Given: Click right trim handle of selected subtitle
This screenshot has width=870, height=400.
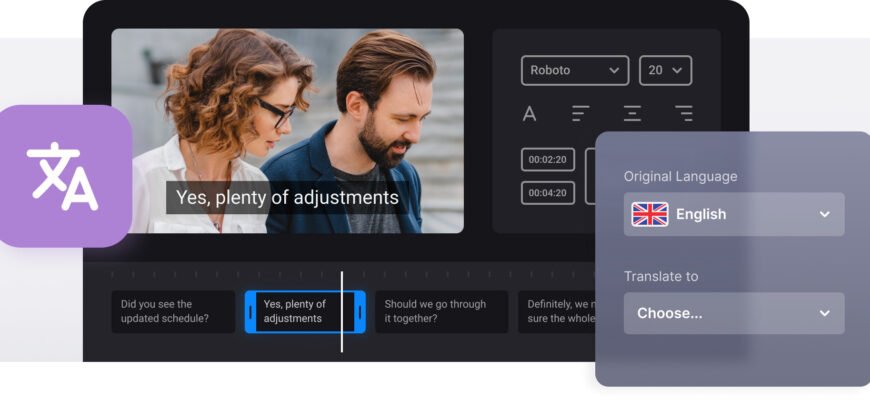Looking at the screenshot, I should tap(359, 312).
